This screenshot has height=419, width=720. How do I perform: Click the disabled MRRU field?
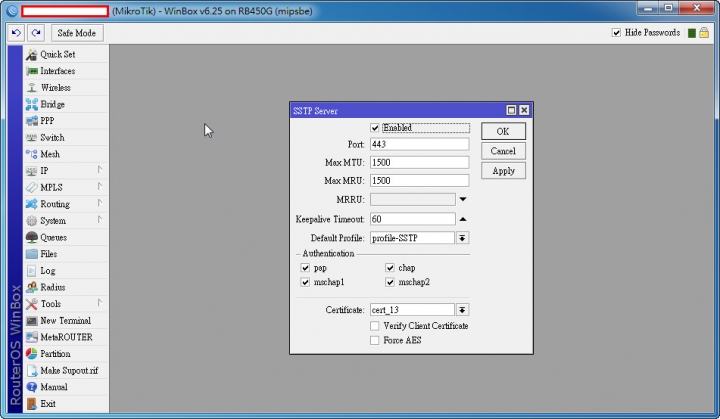[412, 199]
